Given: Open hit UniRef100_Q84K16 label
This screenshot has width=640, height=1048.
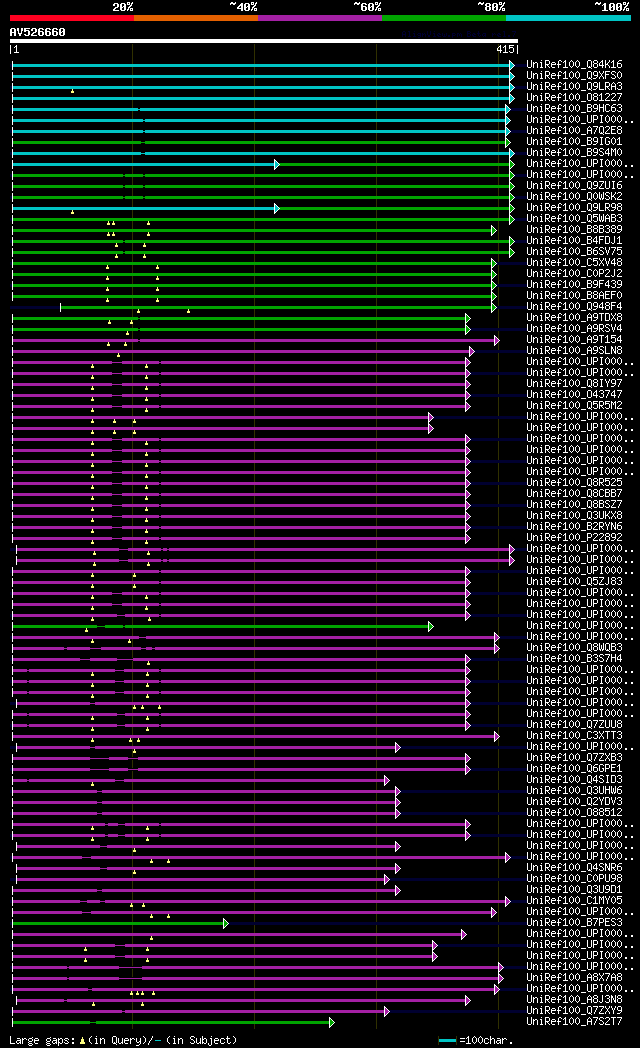Looking at the screenshot, I should (x=574, y=64).
